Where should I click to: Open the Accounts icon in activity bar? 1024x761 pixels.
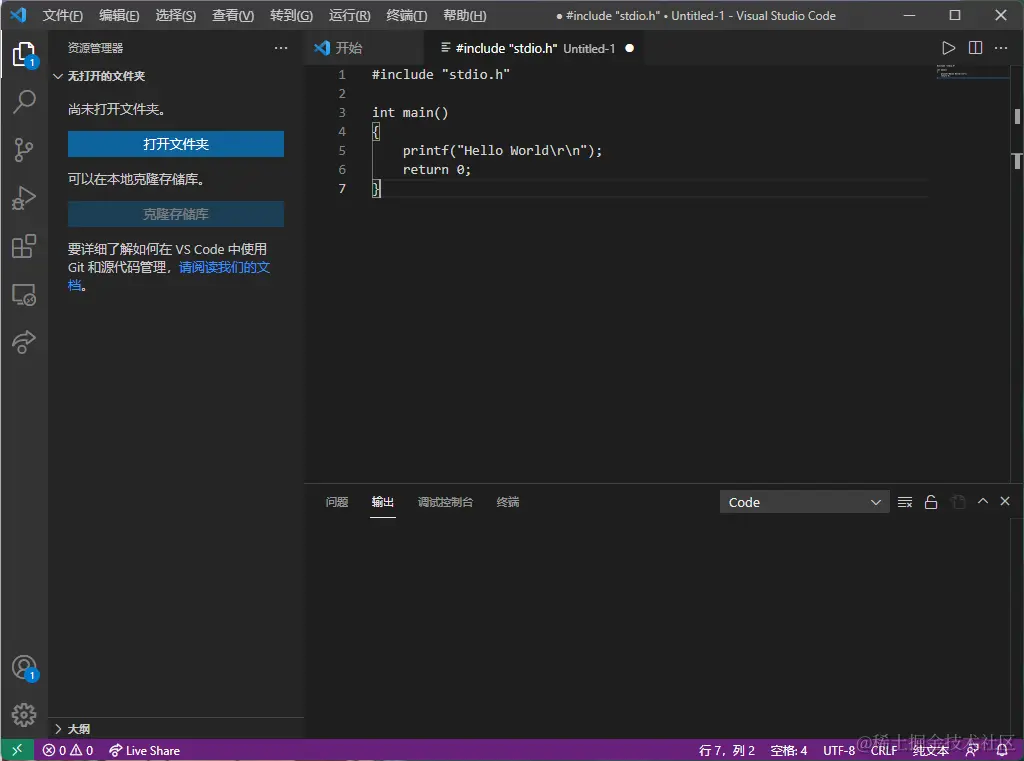[x=24, y=668]
